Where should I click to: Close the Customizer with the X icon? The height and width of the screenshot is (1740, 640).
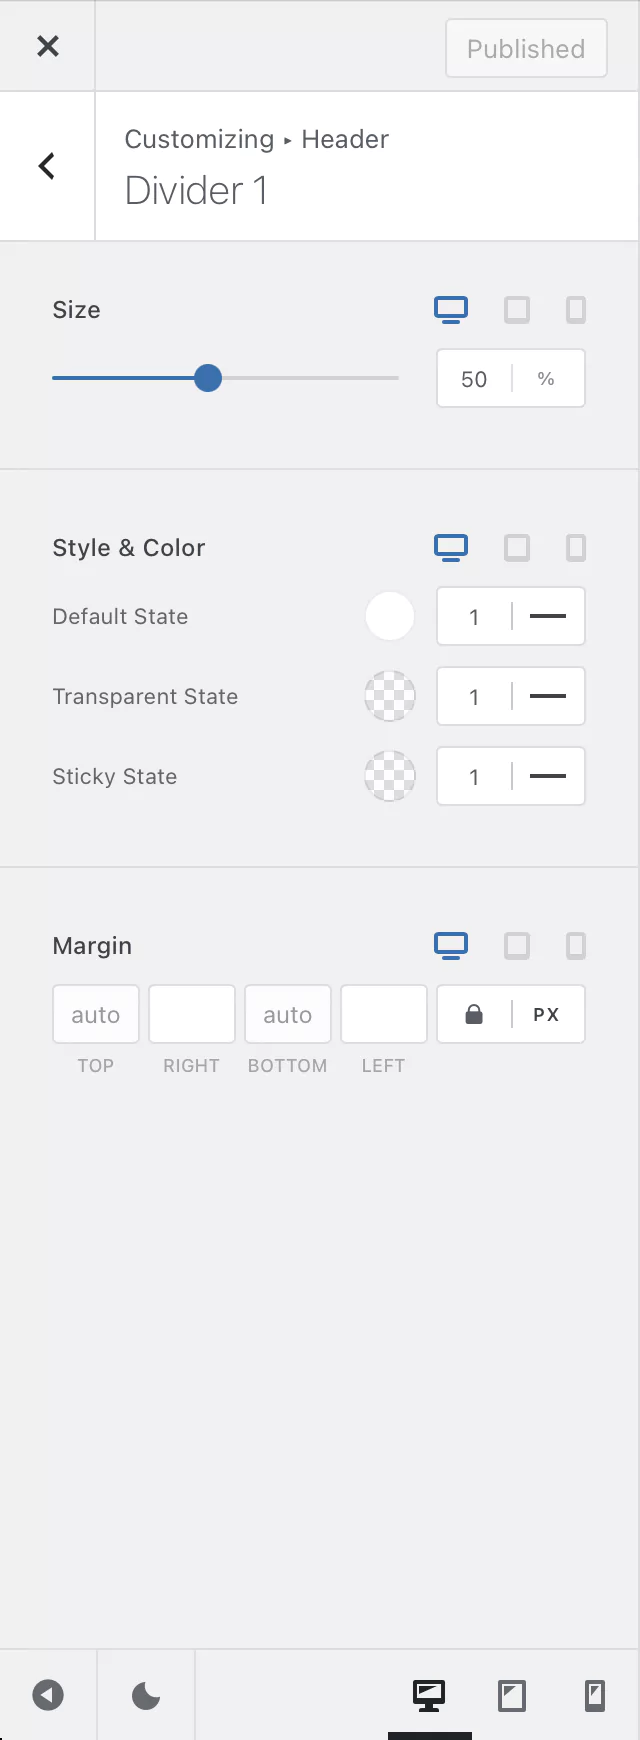47,46
